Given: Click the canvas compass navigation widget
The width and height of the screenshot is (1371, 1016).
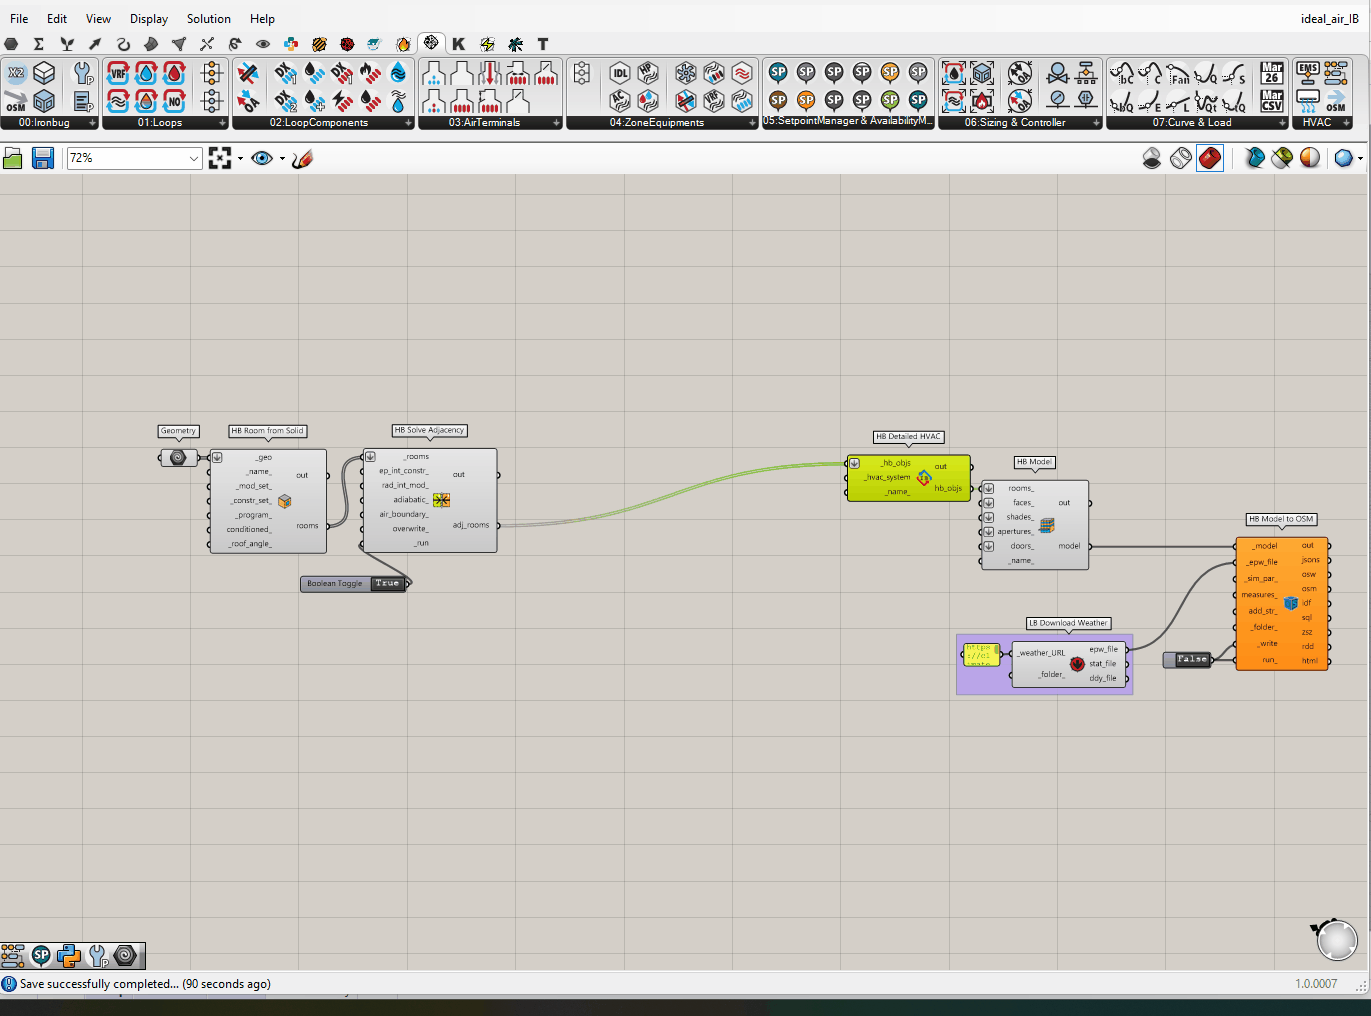Looking at the screenshot, I should pos(1336,940).
